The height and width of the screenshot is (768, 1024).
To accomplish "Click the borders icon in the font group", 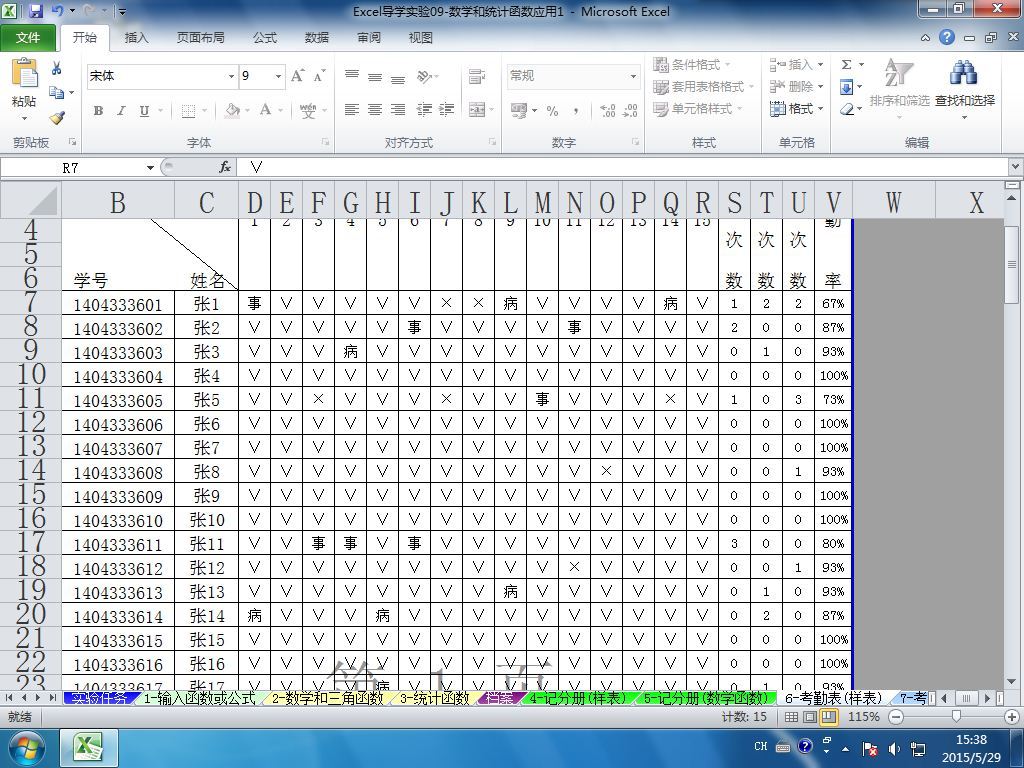I will pos(188,110).
